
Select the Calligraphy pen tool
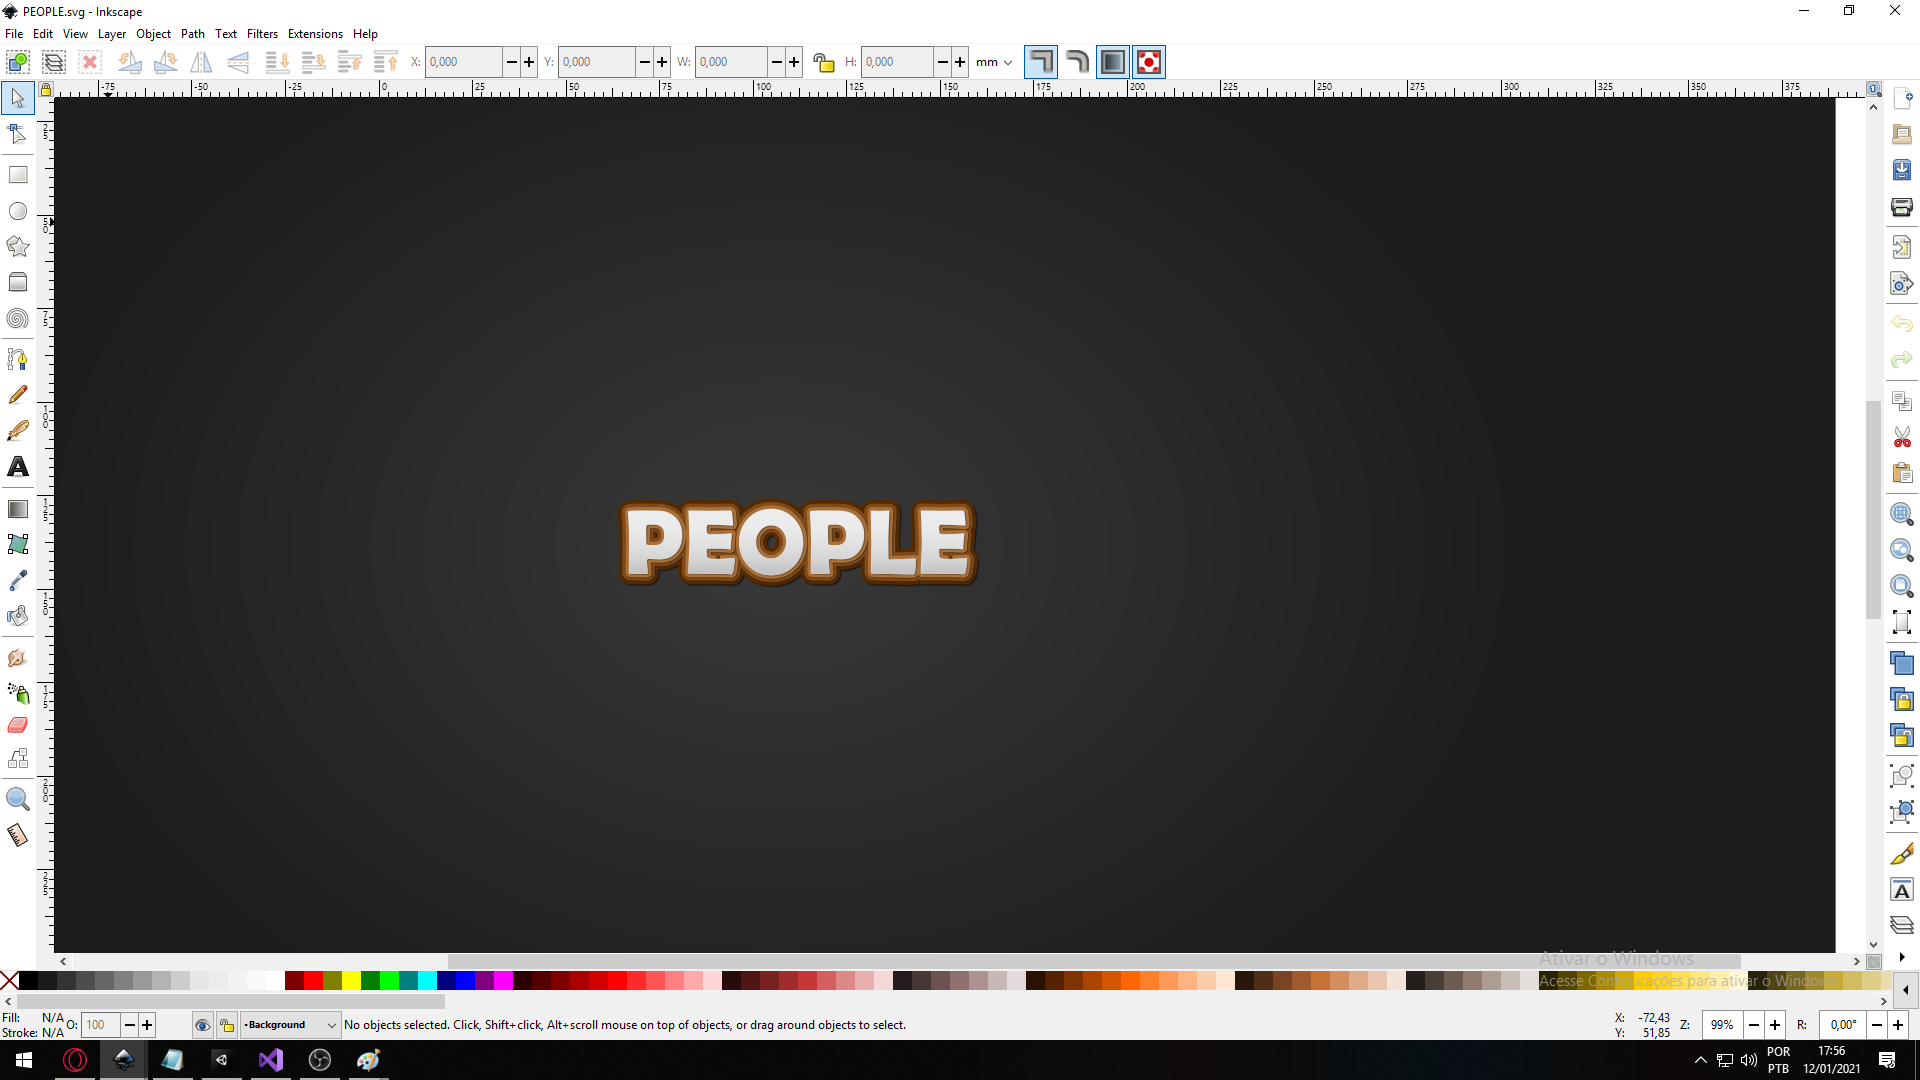click(x=18, y=431)
